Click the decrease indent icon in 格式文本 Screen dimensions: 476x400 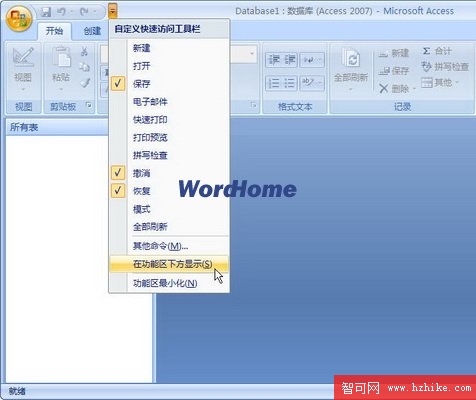[274, 60]
